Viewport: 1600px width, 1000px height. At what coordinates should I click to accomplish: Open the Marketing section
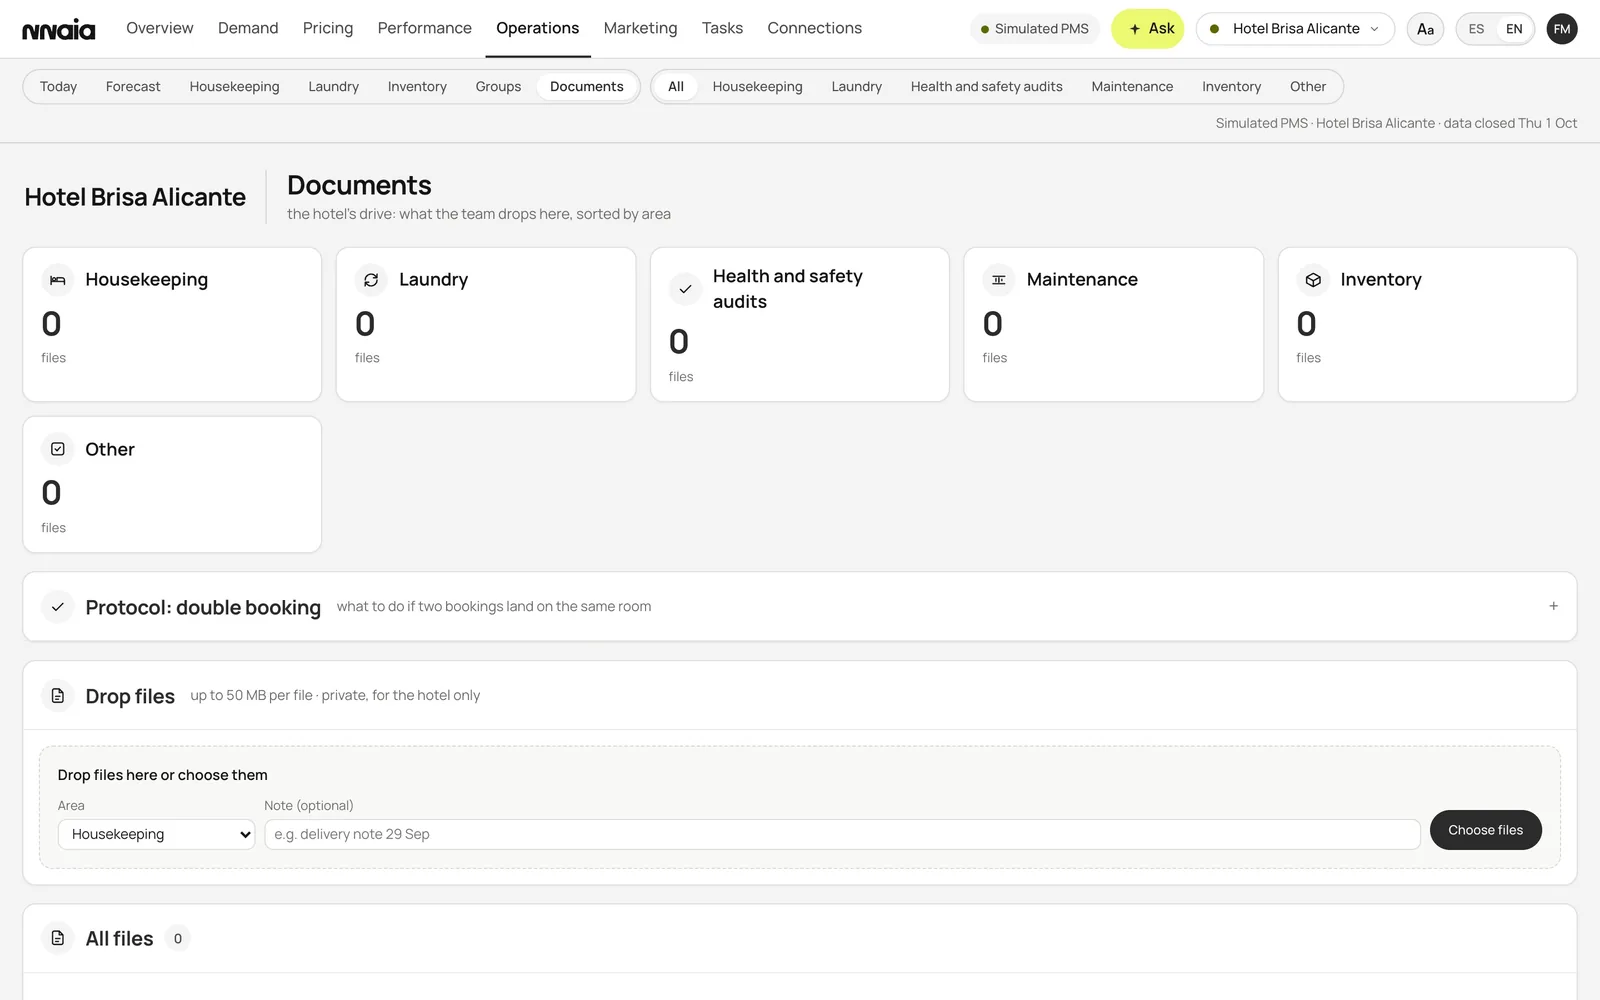click(640, 28)
